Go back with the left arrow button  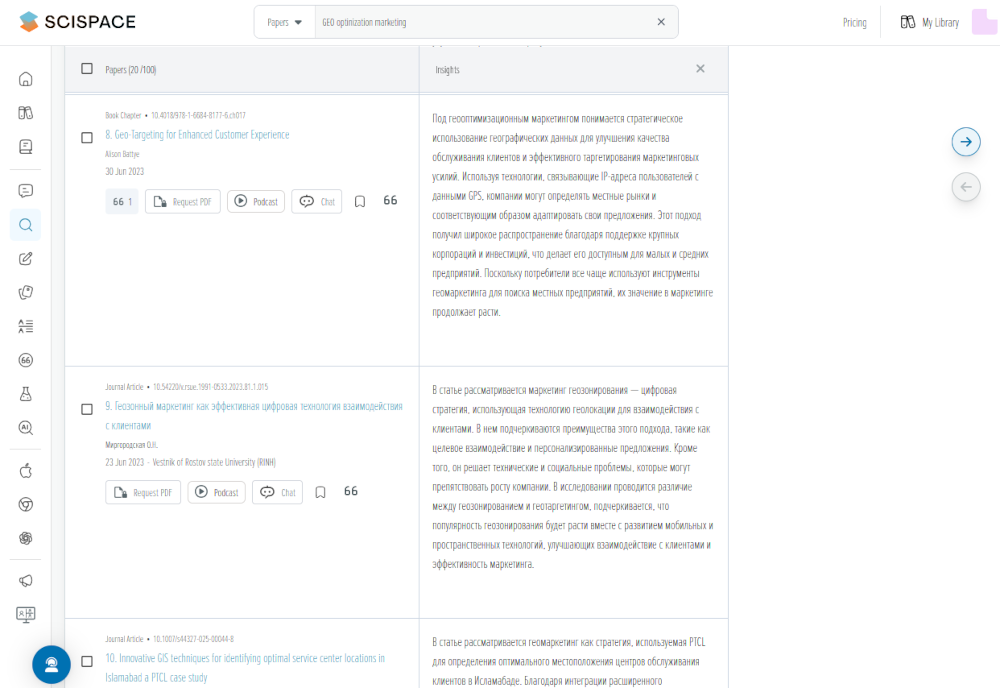coord(966,187)
